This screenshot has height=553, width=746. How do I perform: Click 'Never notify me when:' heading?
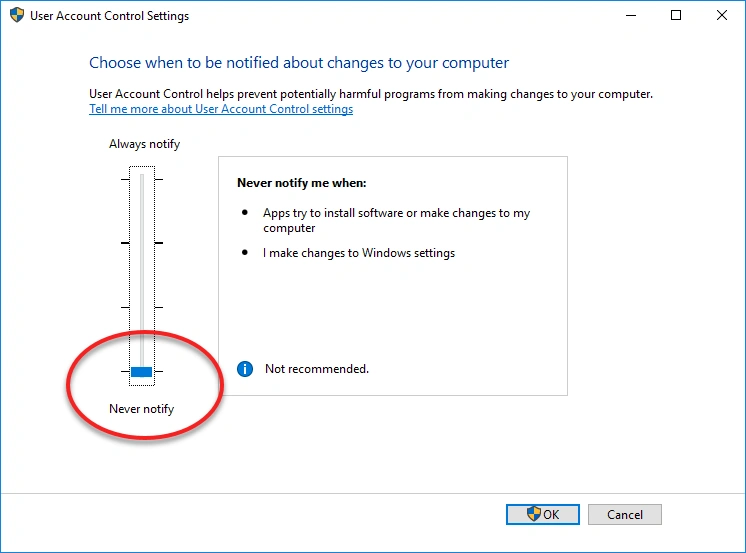(x=302, y=183)
